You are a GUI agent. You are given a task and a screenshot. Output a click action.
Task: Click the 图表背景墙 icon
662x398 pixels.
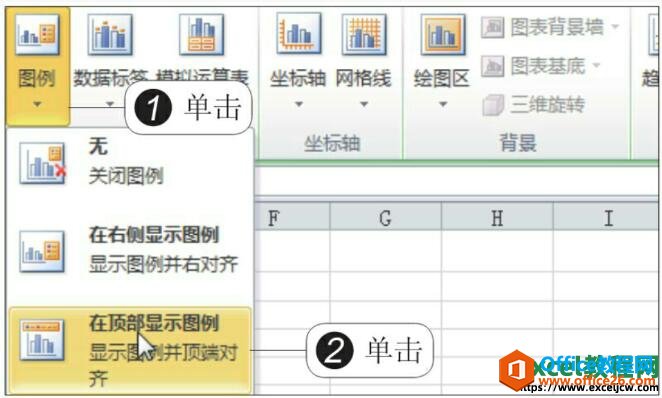click(x=492, y=27)
